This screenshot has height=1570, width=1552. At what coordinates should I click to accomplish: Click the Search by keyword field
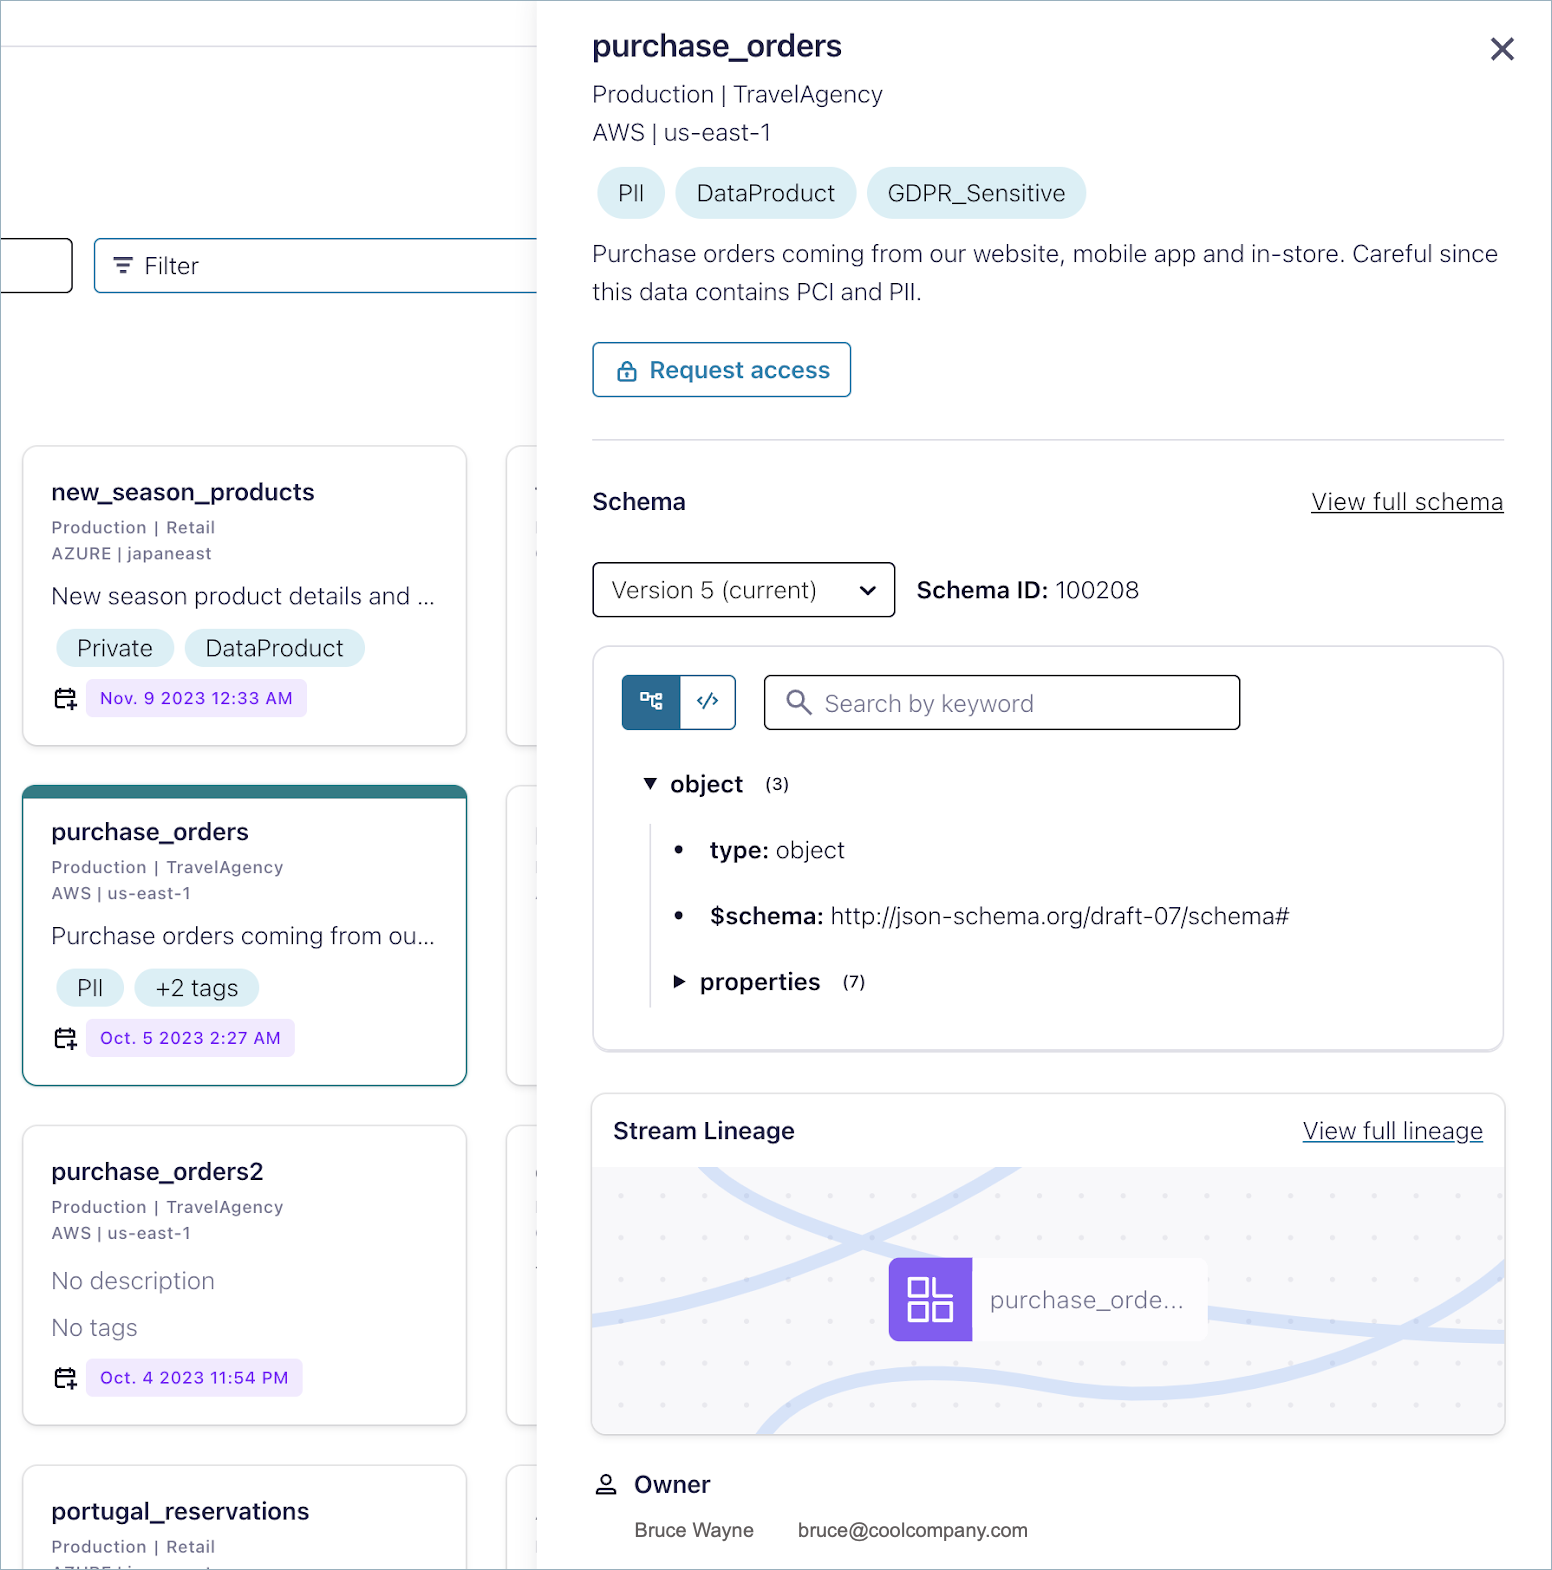[1002, 703]
